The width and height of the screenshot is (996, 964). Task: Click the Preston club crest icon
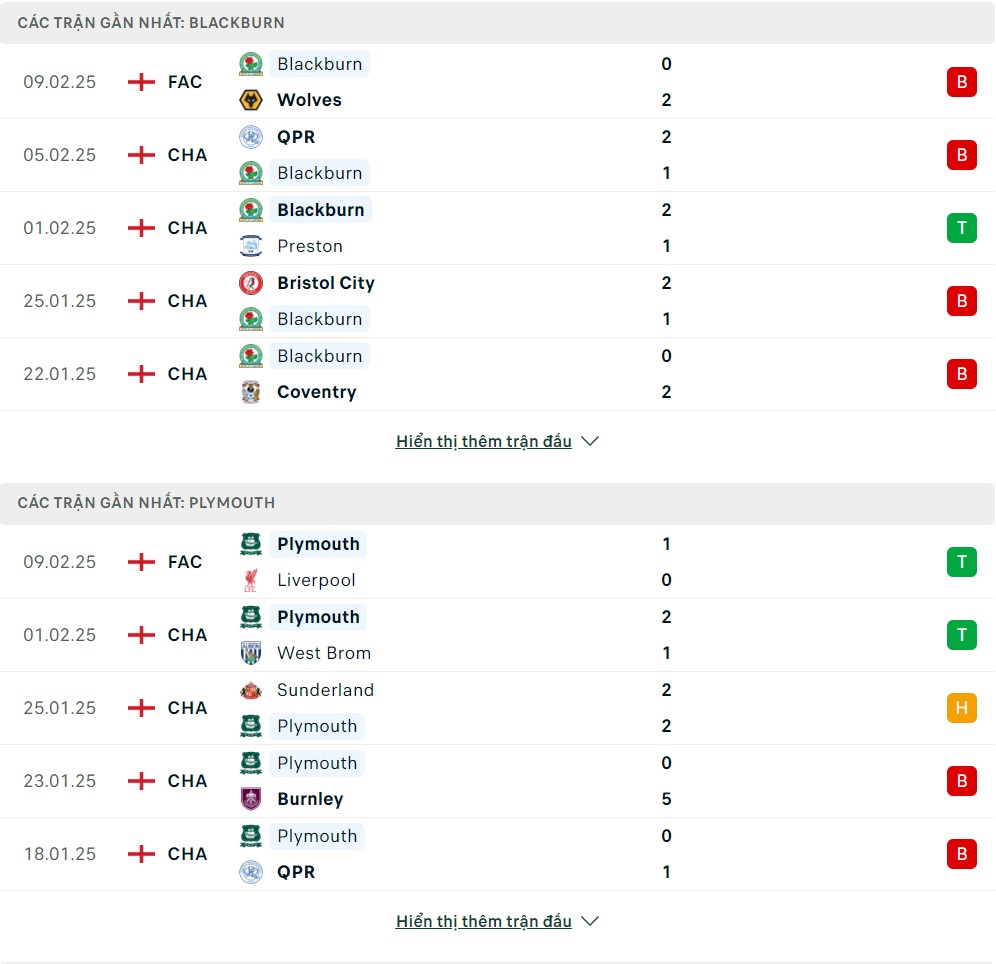click(251, 246)
